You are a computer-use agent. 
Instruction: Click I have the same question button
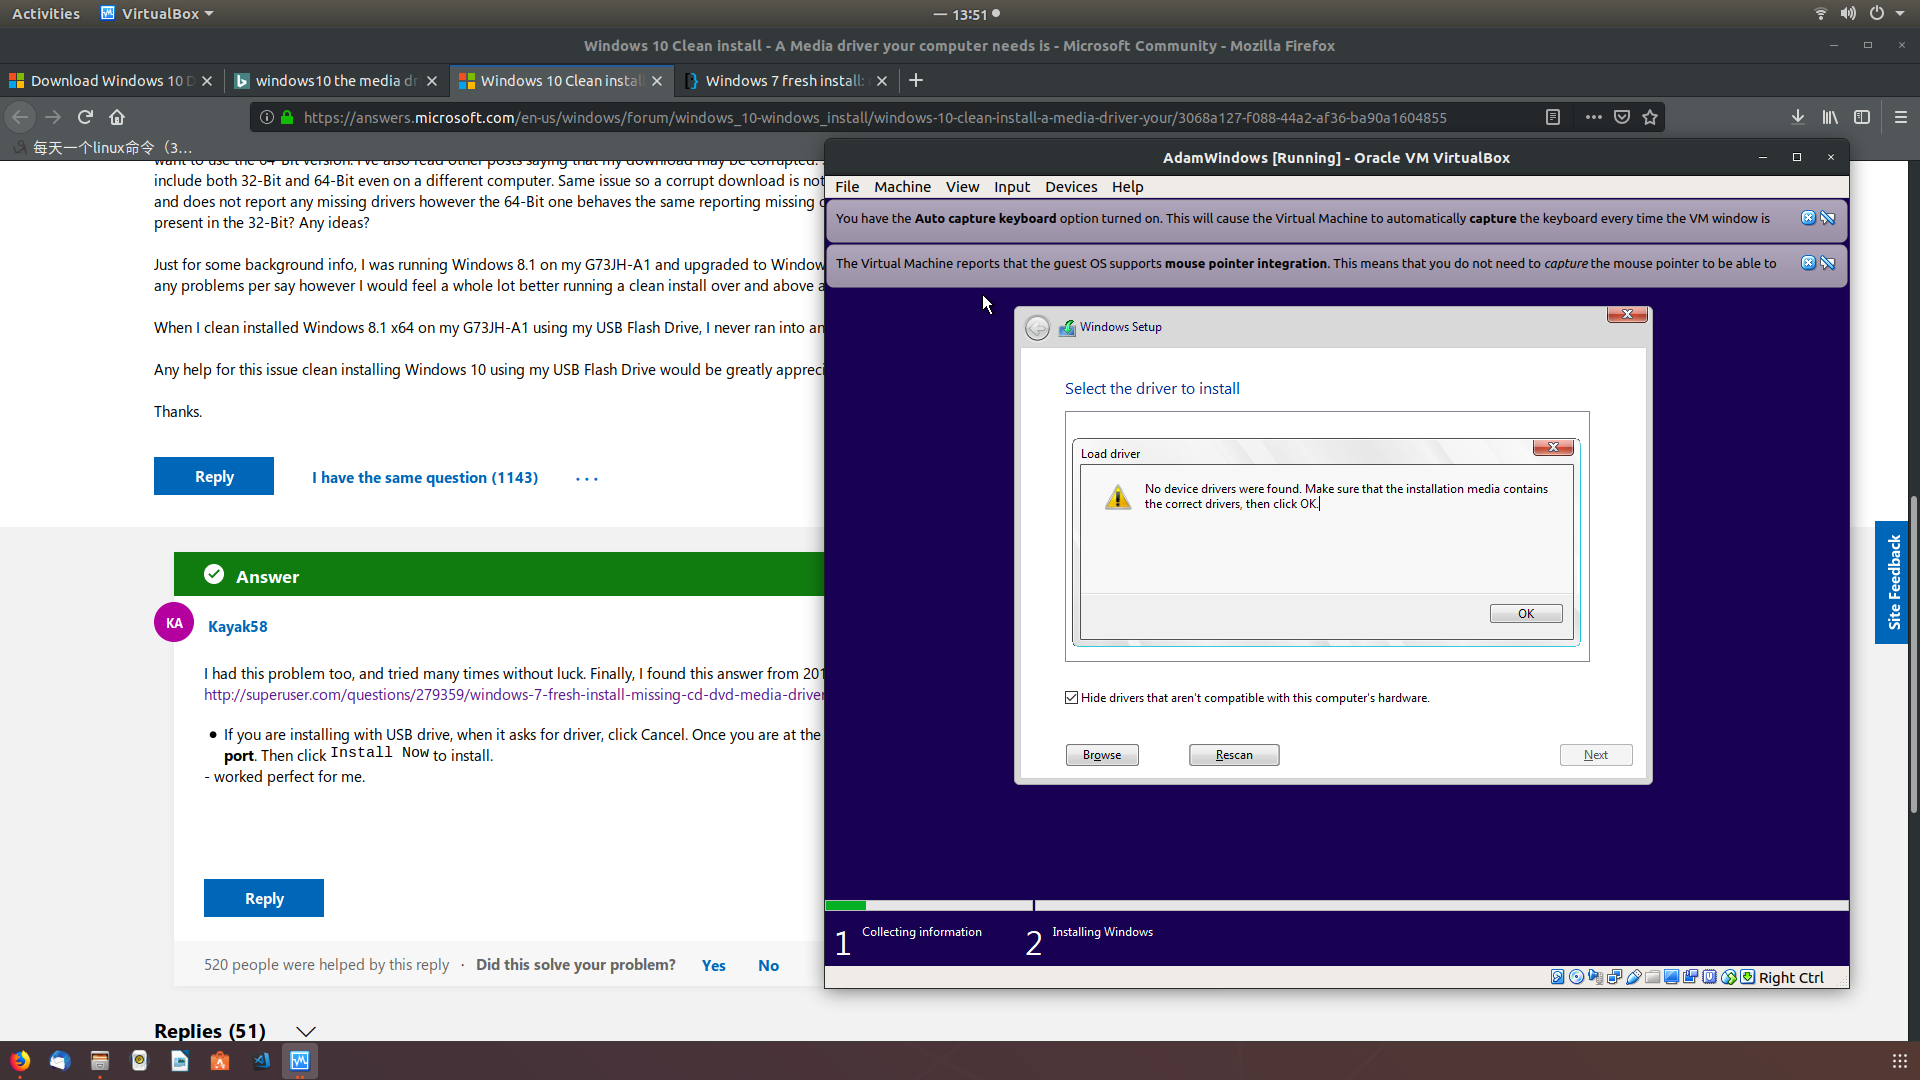pos(423,476)
